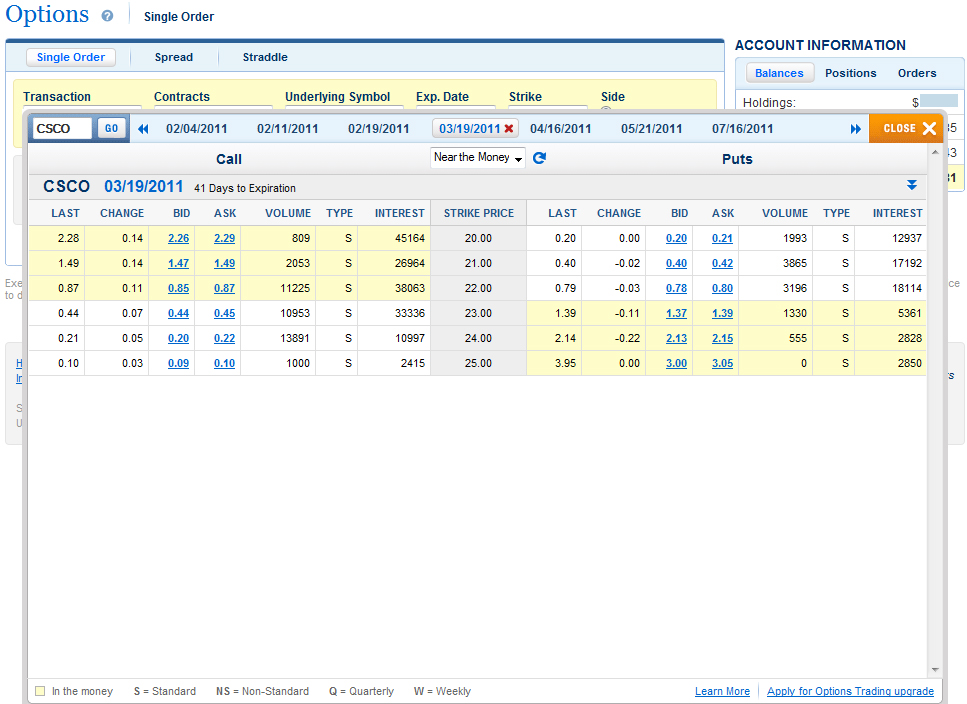
Task: Open the Balances account tab
Action: pos(780,73)
